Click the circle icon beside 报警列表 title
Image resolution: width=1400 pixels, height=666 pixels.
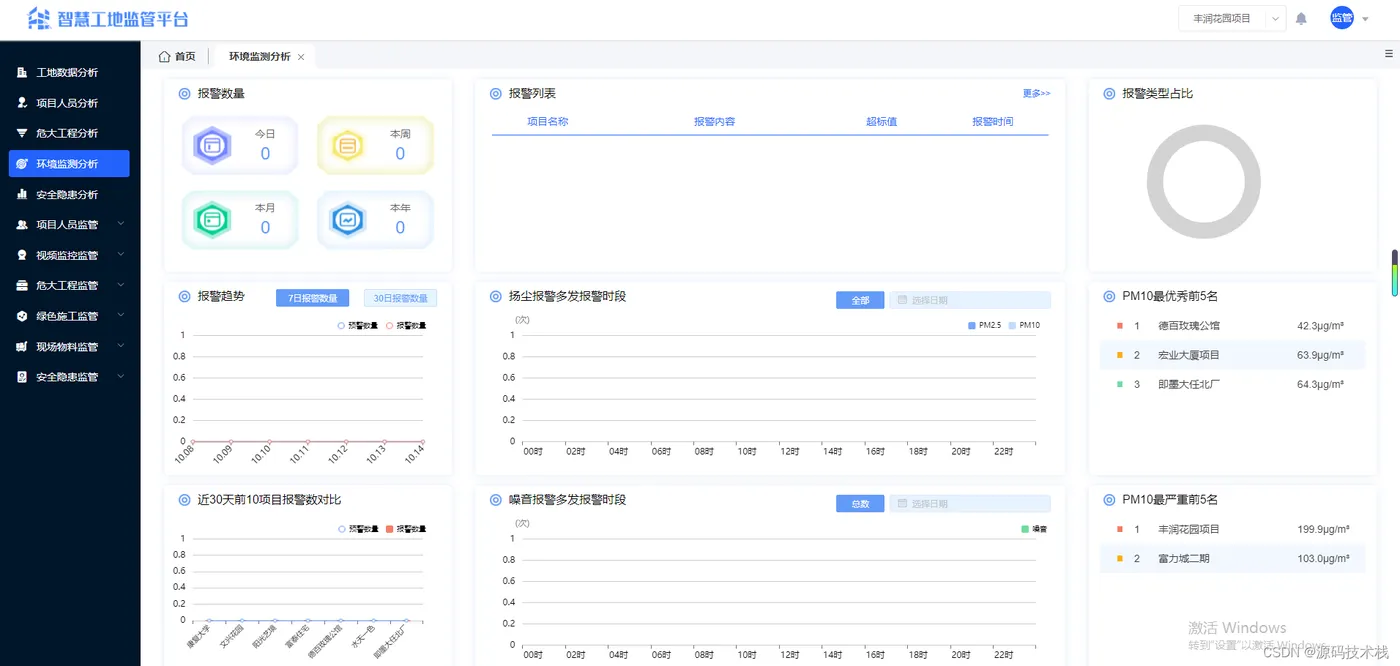[495, 94]
